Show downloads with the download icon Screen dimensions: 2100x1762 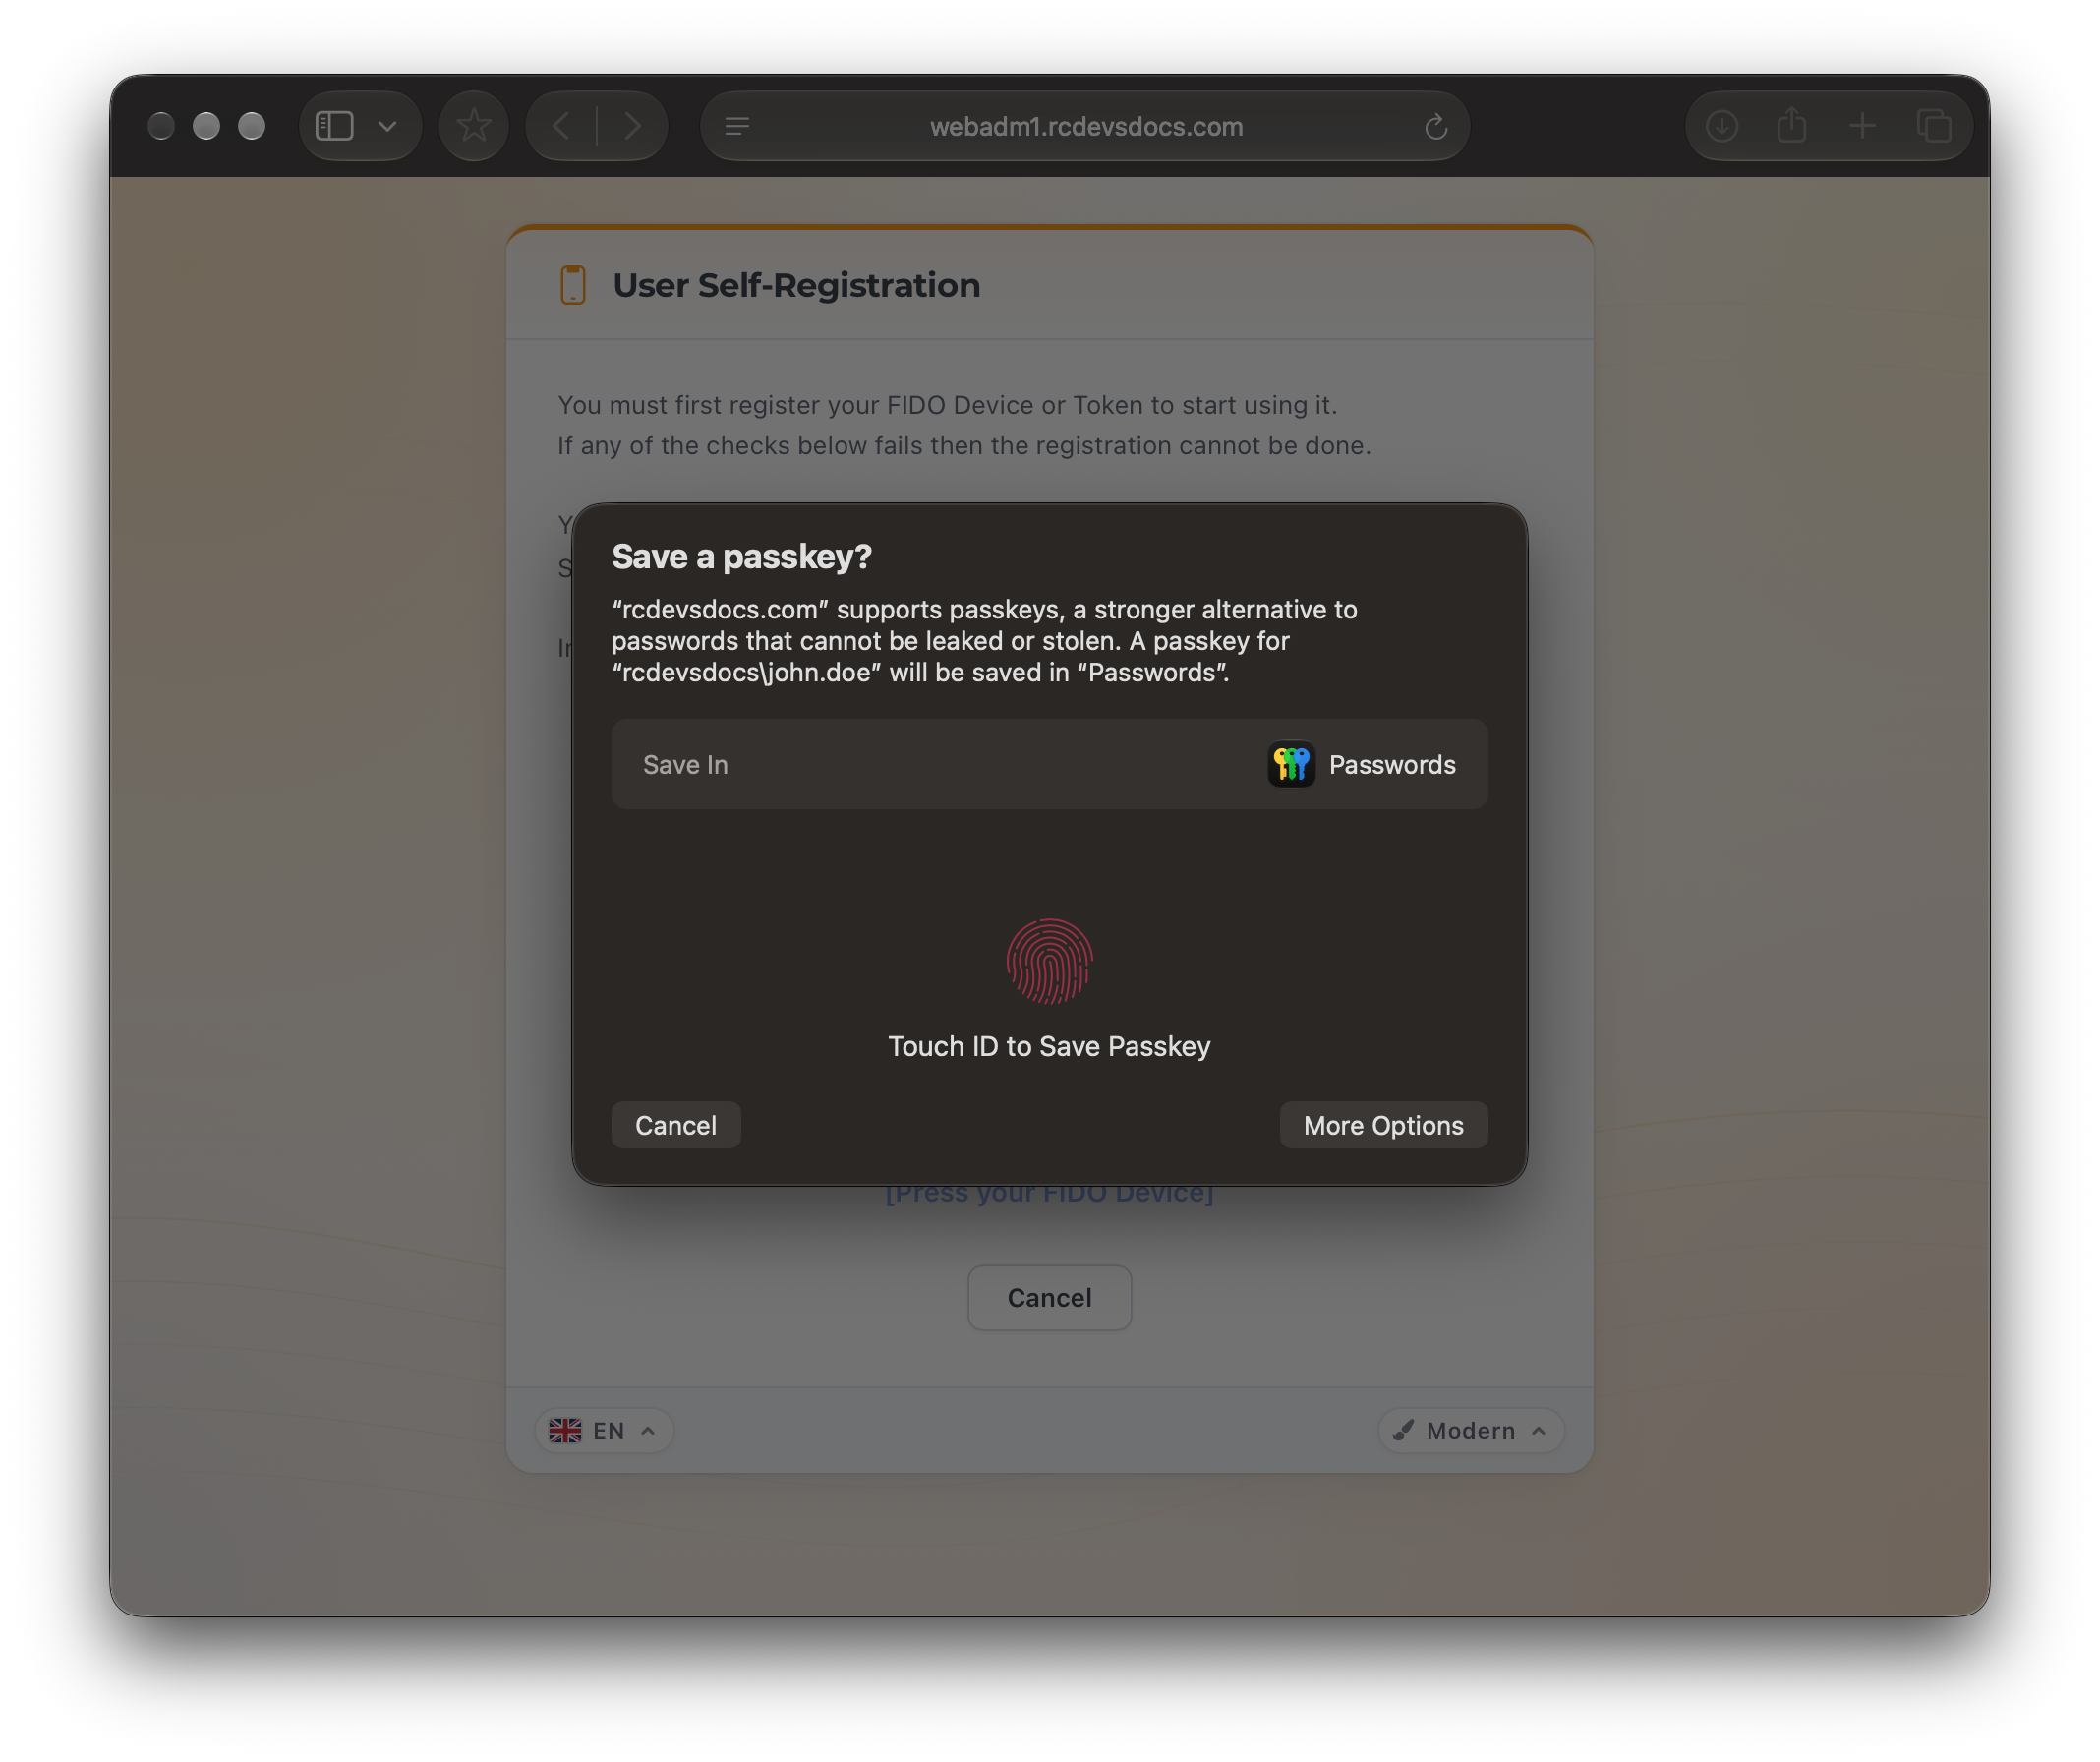point(1722,126)
